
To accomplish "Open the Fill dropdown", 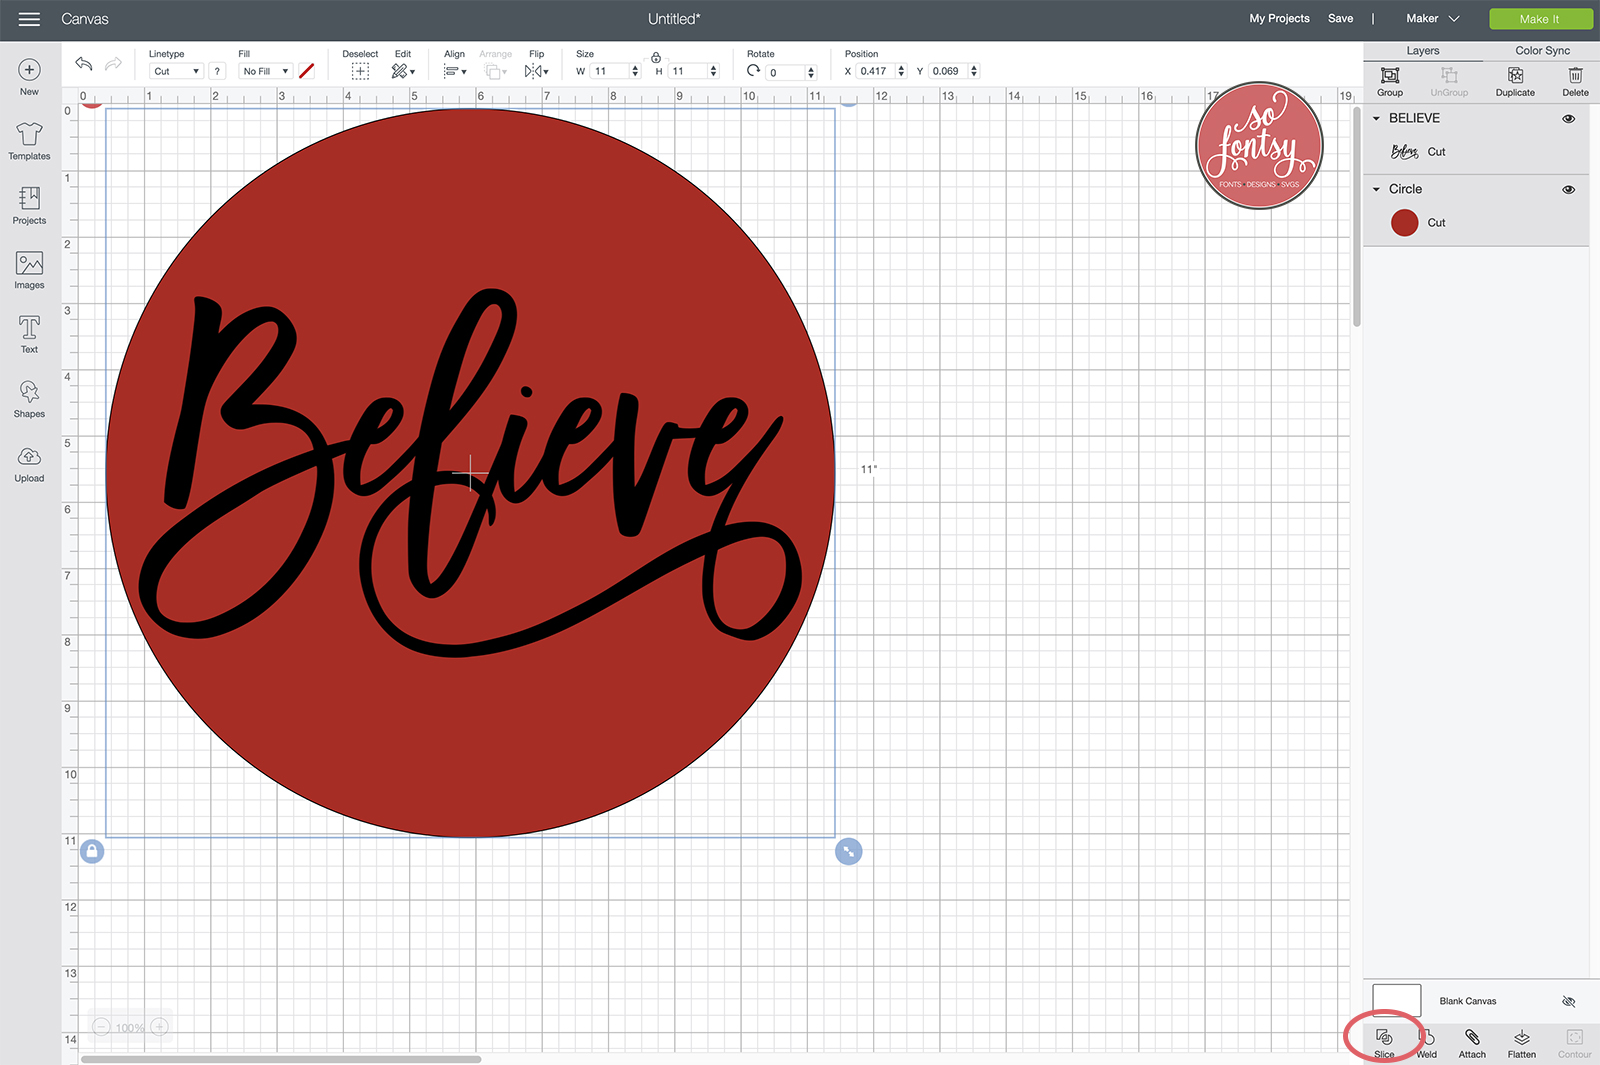I will click(265, 71).
